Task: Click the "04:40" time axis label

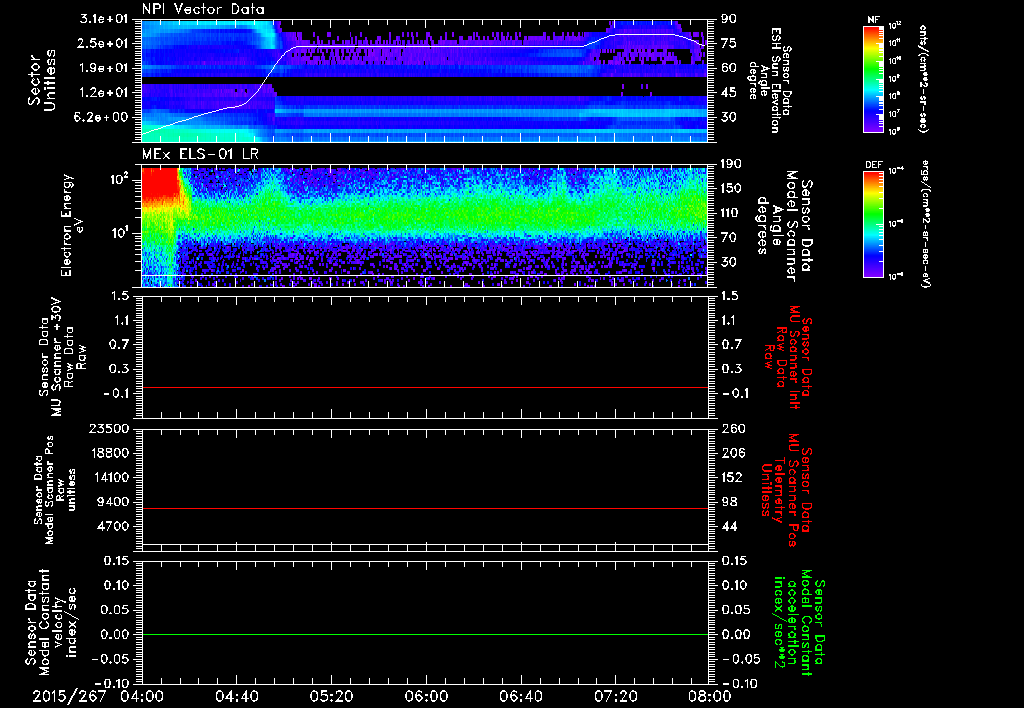Action: pos(236,696)
